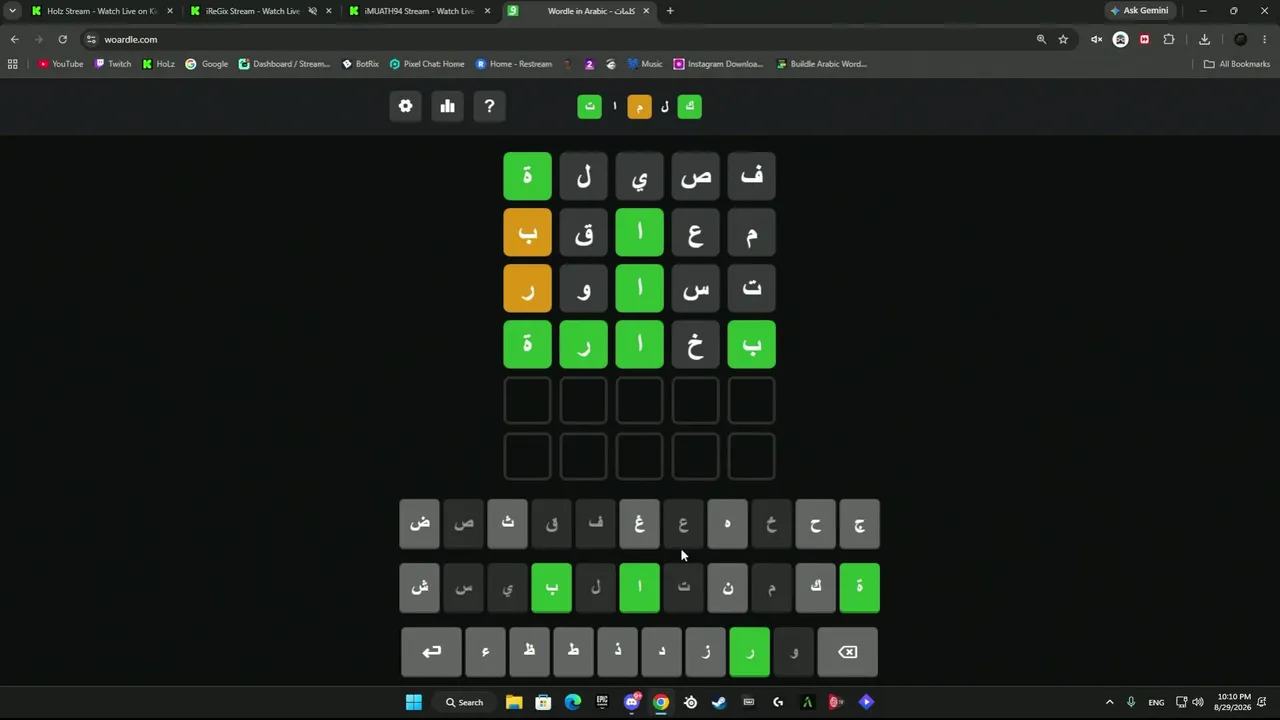
Task: Close the Holz Stream tab
Action: point(169,11)
